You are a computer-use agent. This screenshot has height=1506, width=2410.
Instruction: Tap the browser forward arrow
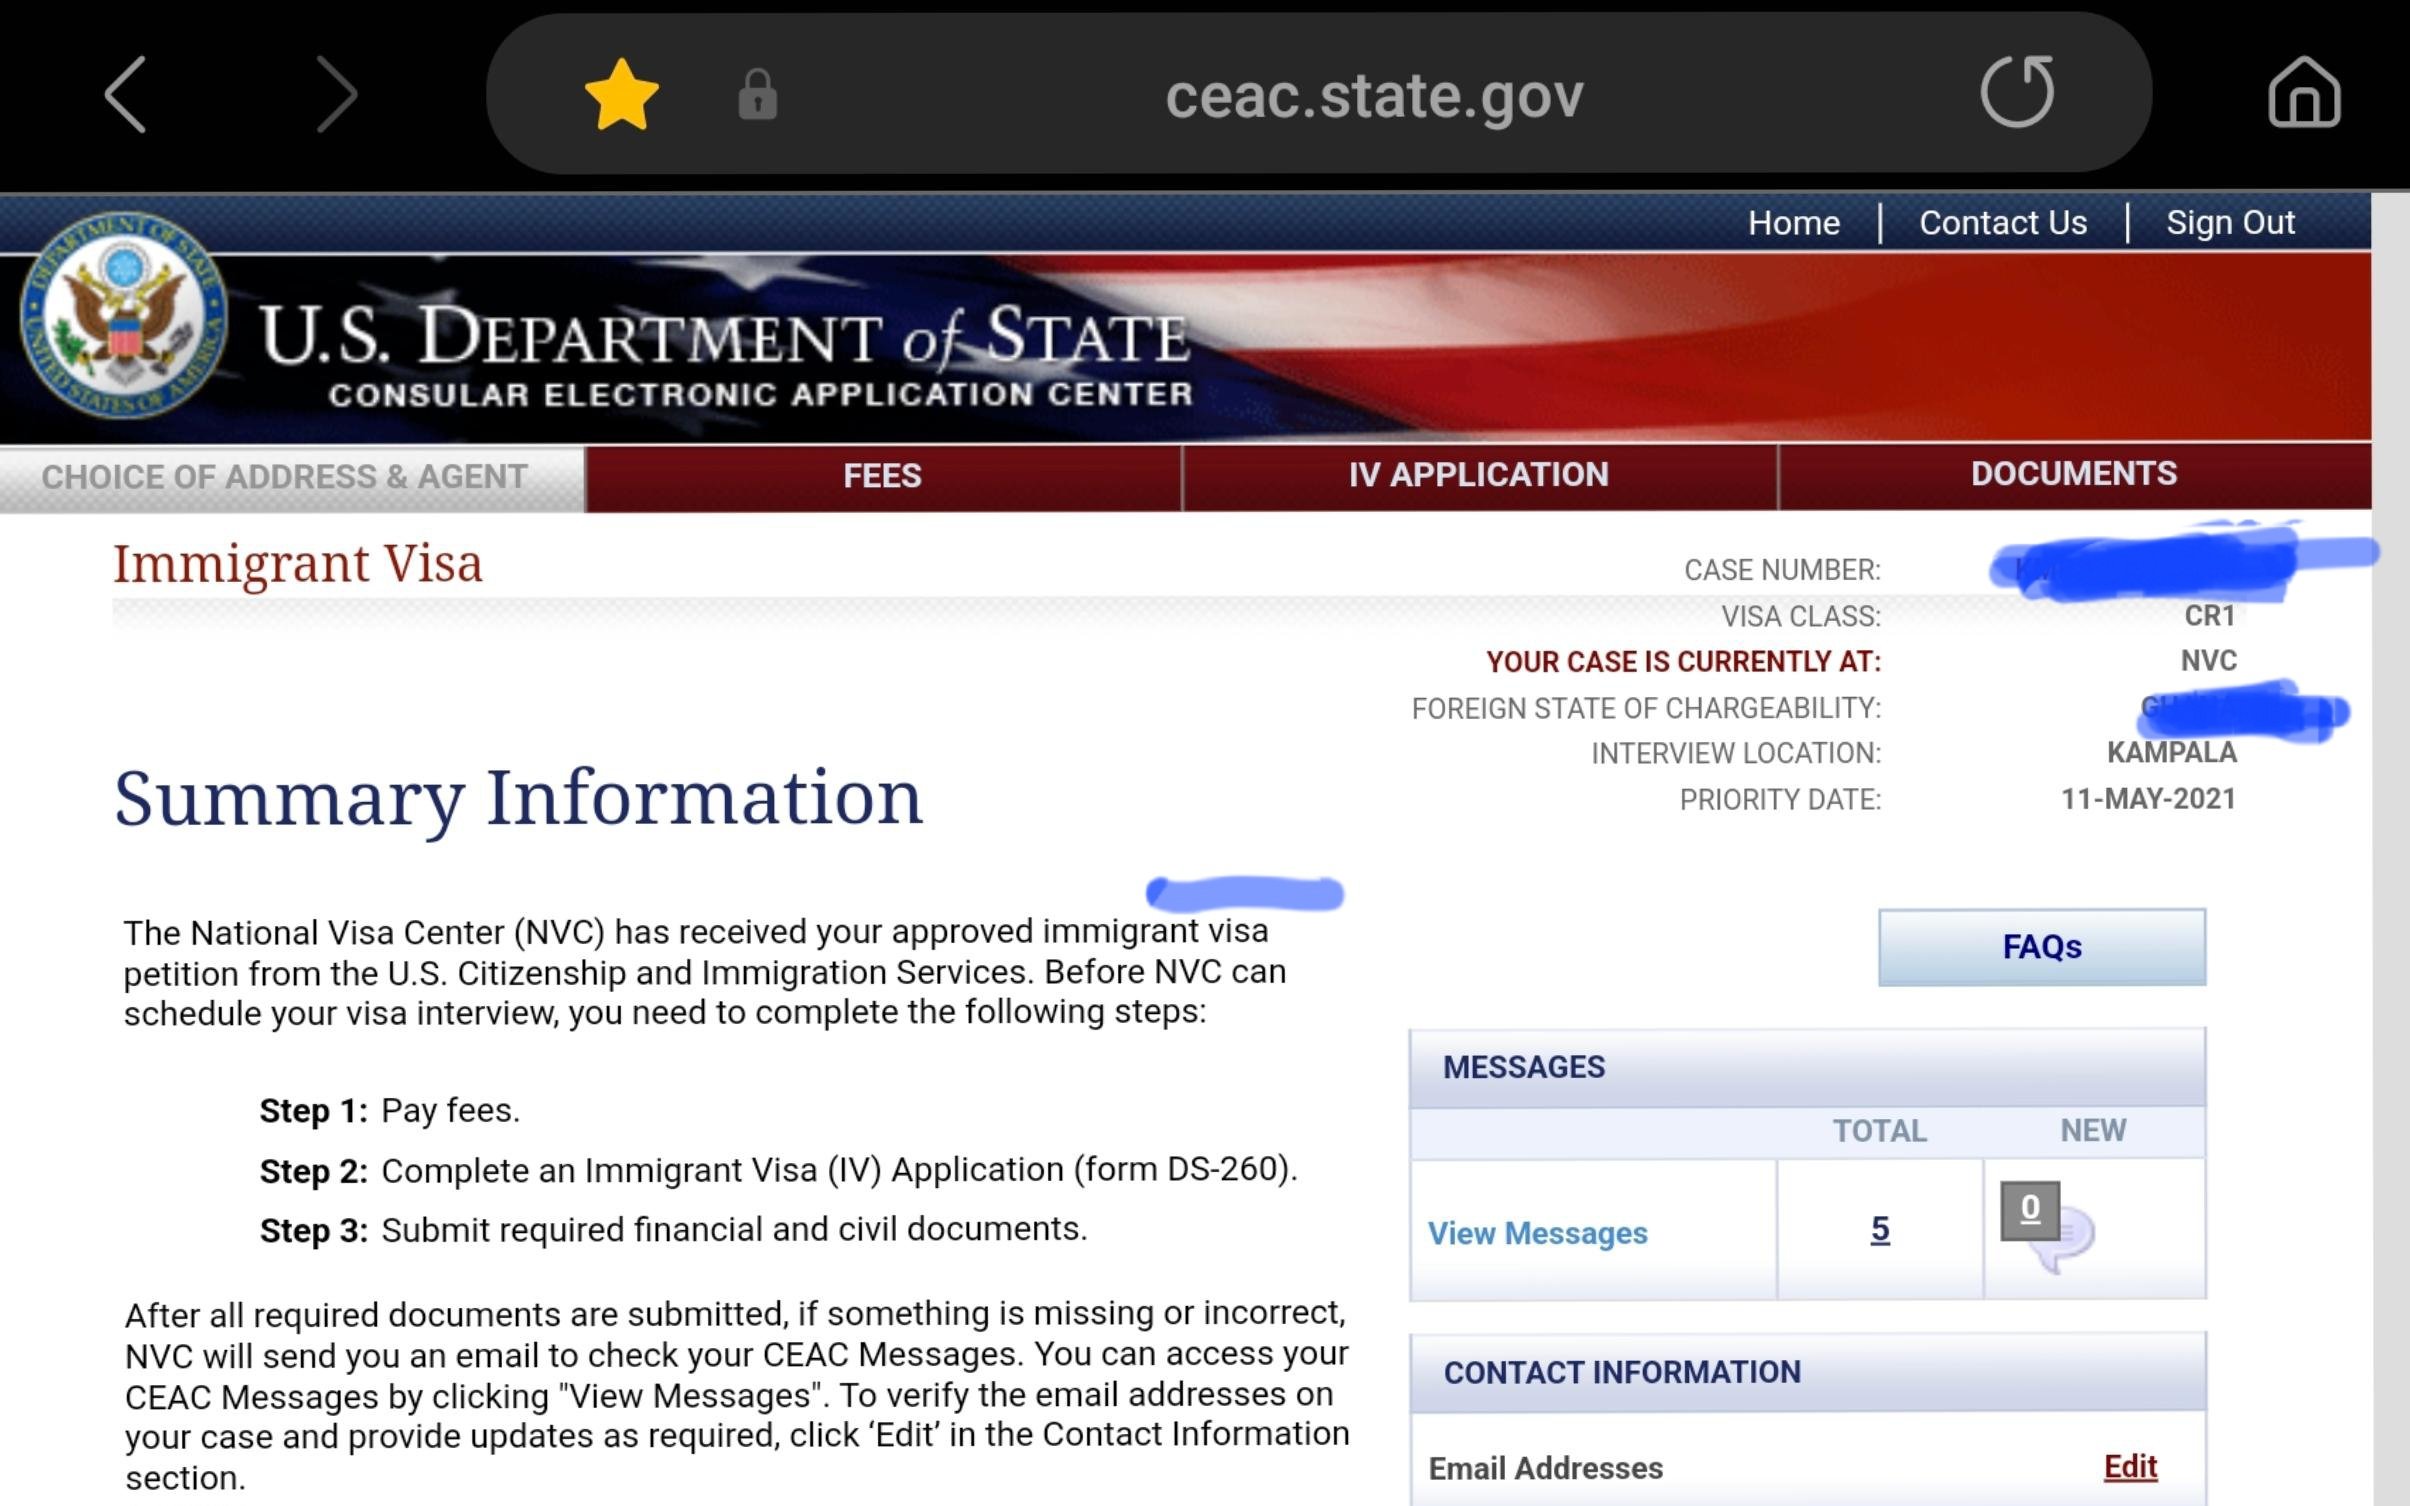point(336,95)
